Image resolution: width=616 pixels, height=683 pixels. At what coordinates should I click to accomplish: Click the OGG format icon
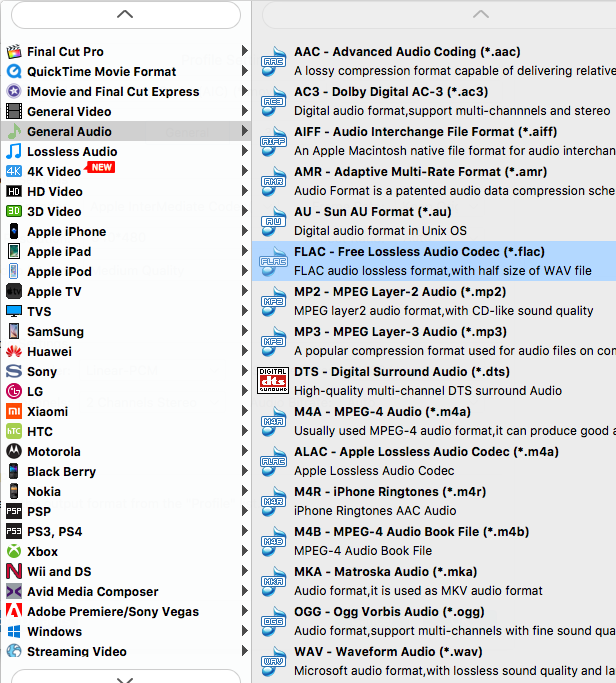[273, 621]
